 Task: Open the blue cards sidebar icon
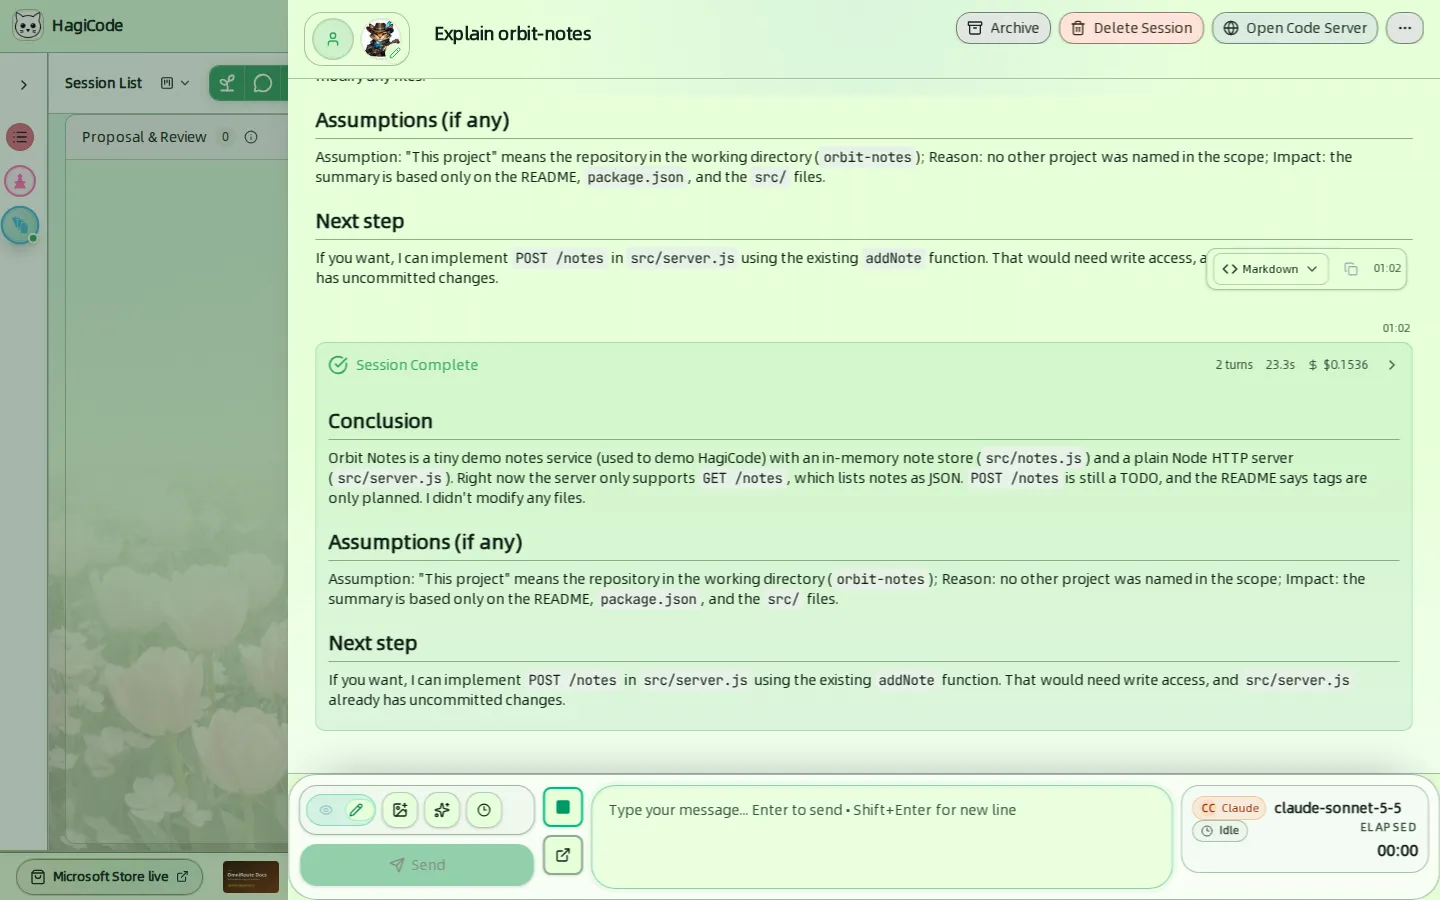[20, 225]
